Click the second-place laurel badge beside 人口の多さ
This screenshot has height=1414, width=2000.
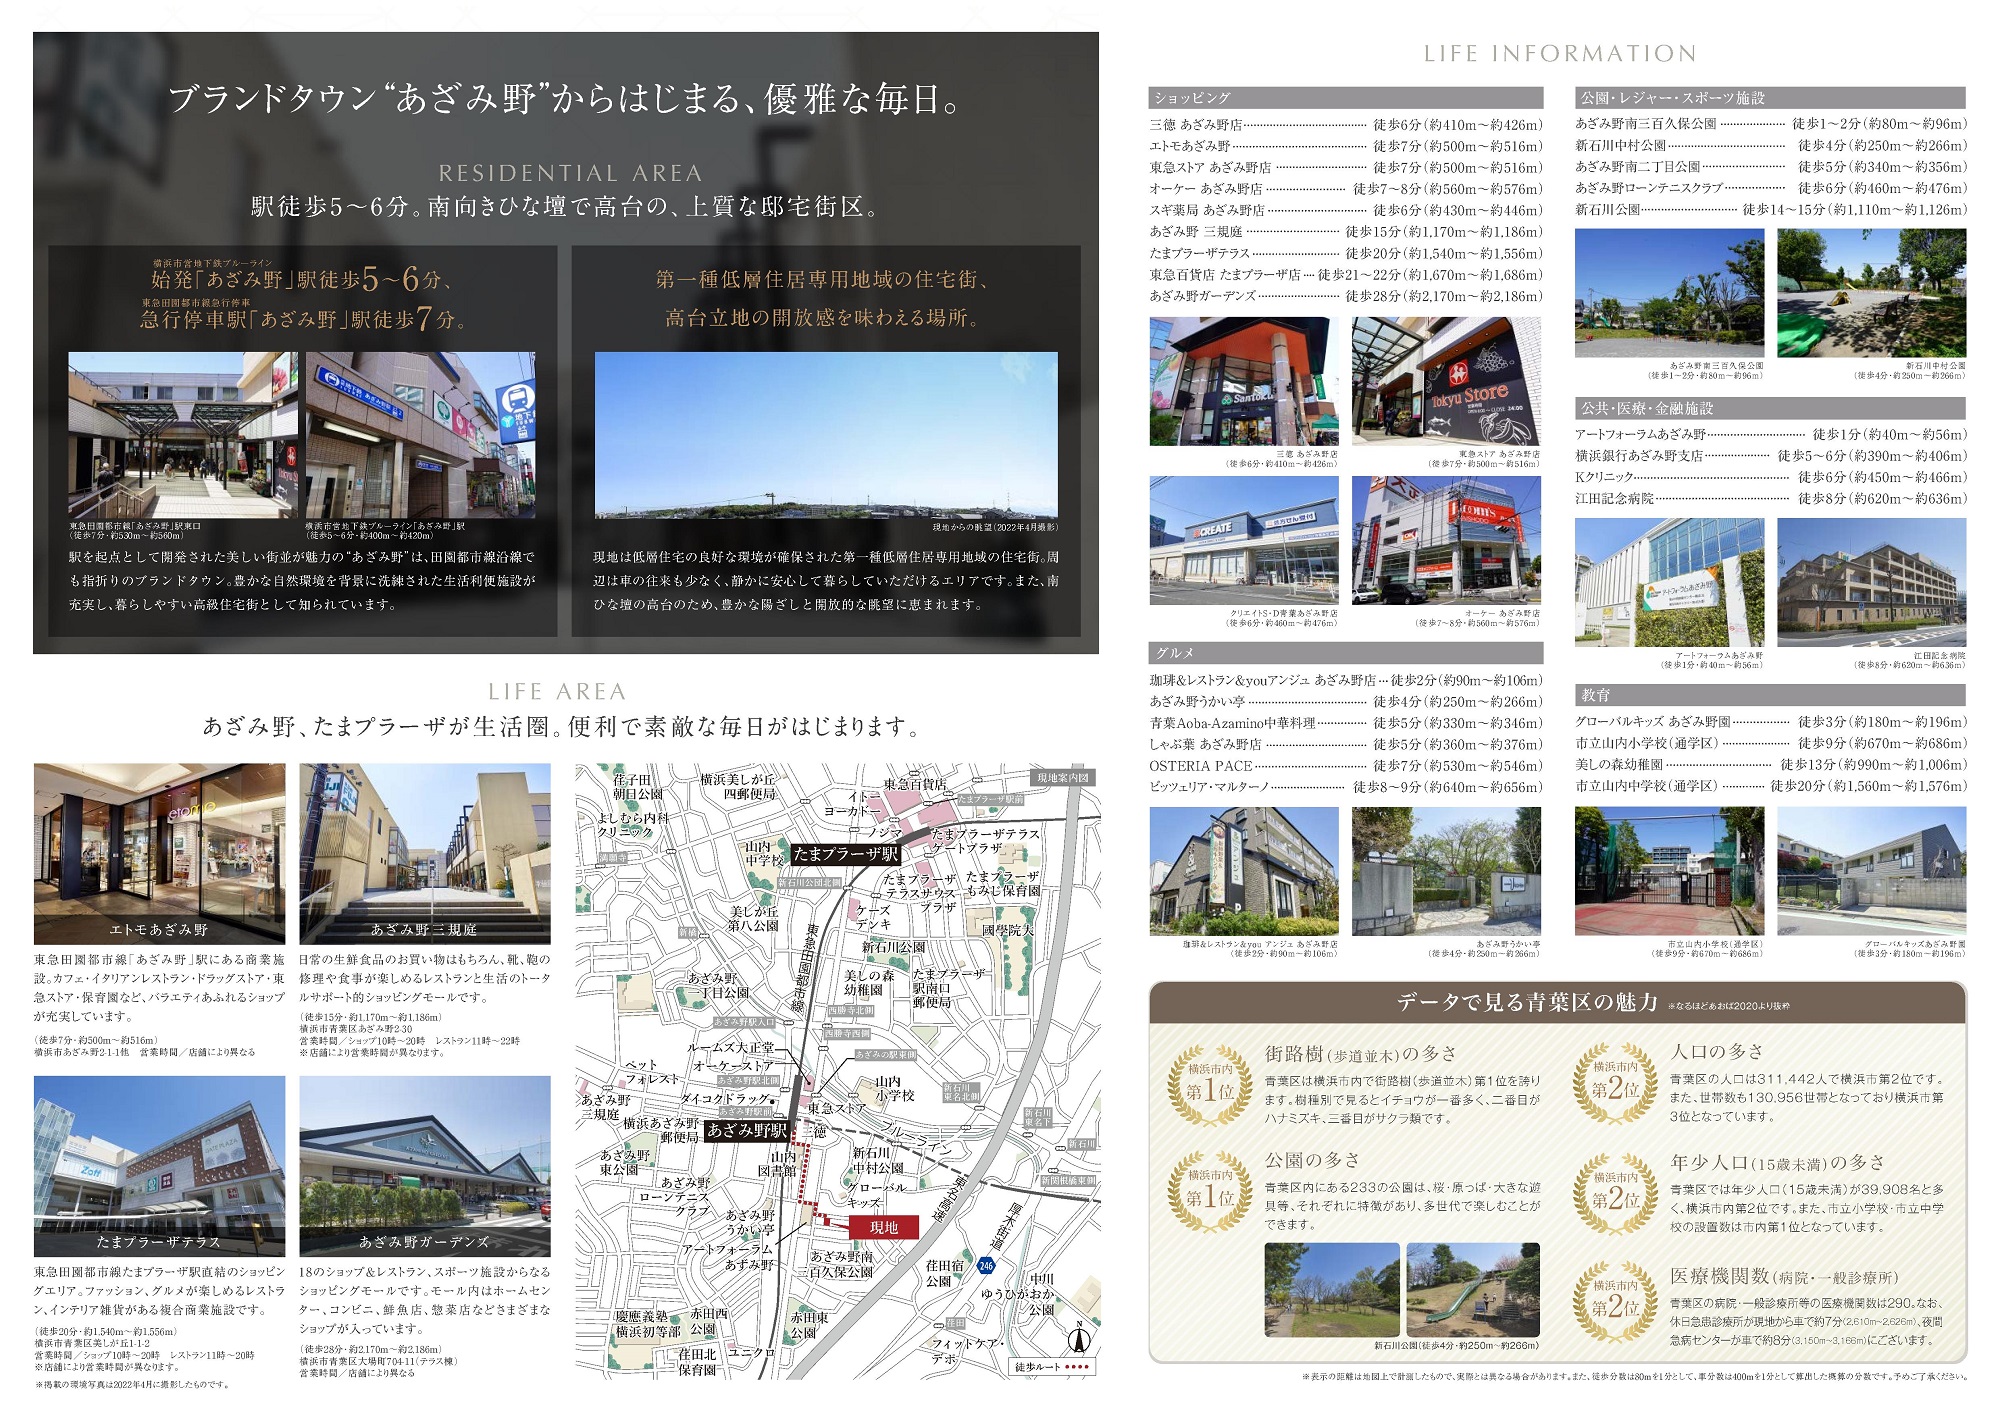coord(1615,1085)
